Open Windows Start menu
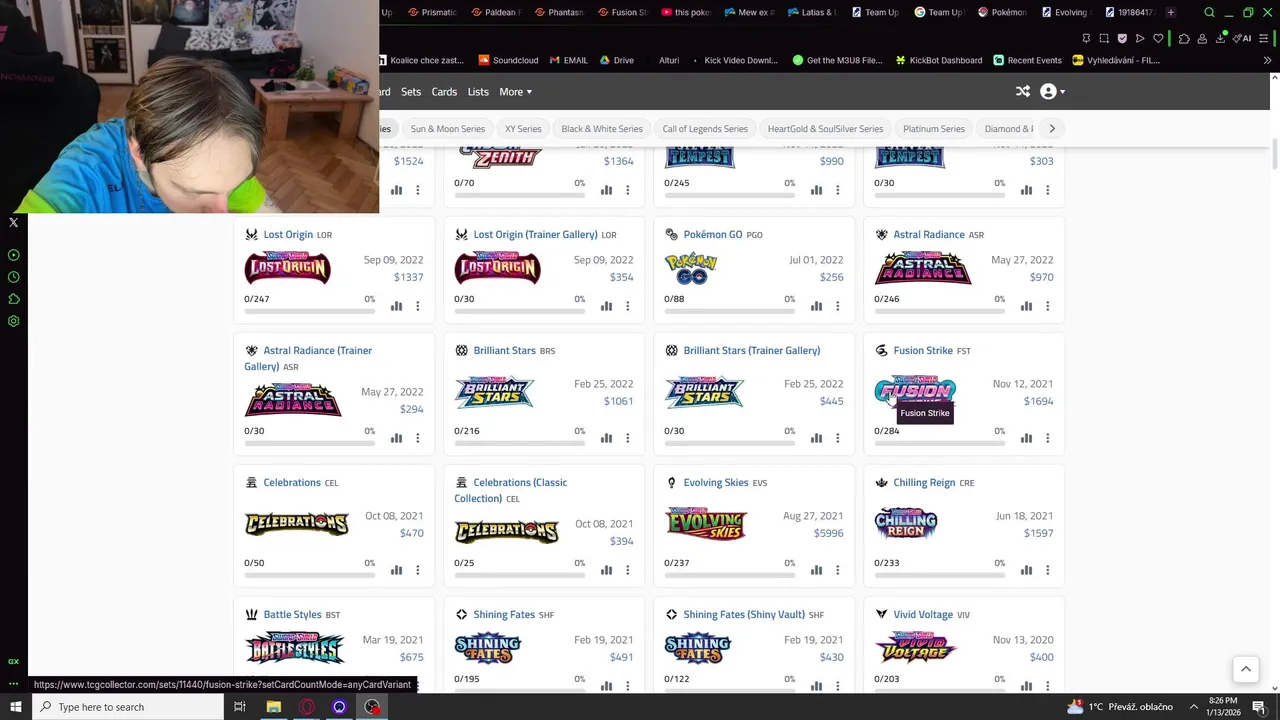1280x720 pixels. point(15,707)
